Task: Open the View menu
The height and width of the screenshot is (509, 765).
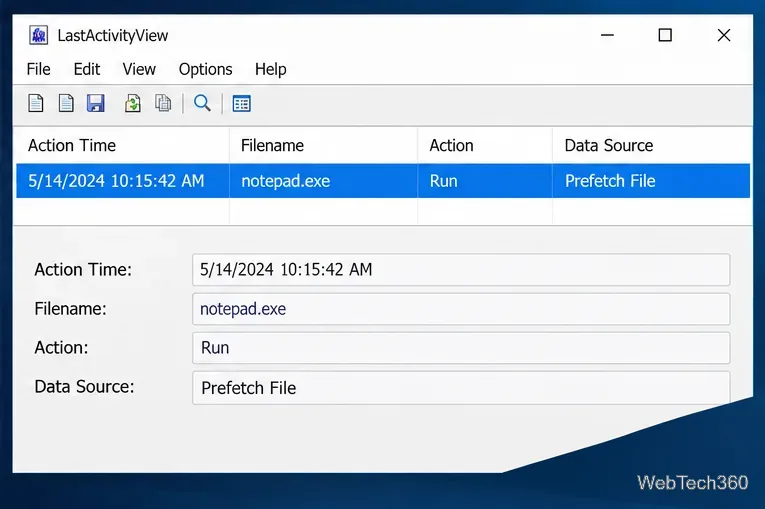Action: (139, 69)
